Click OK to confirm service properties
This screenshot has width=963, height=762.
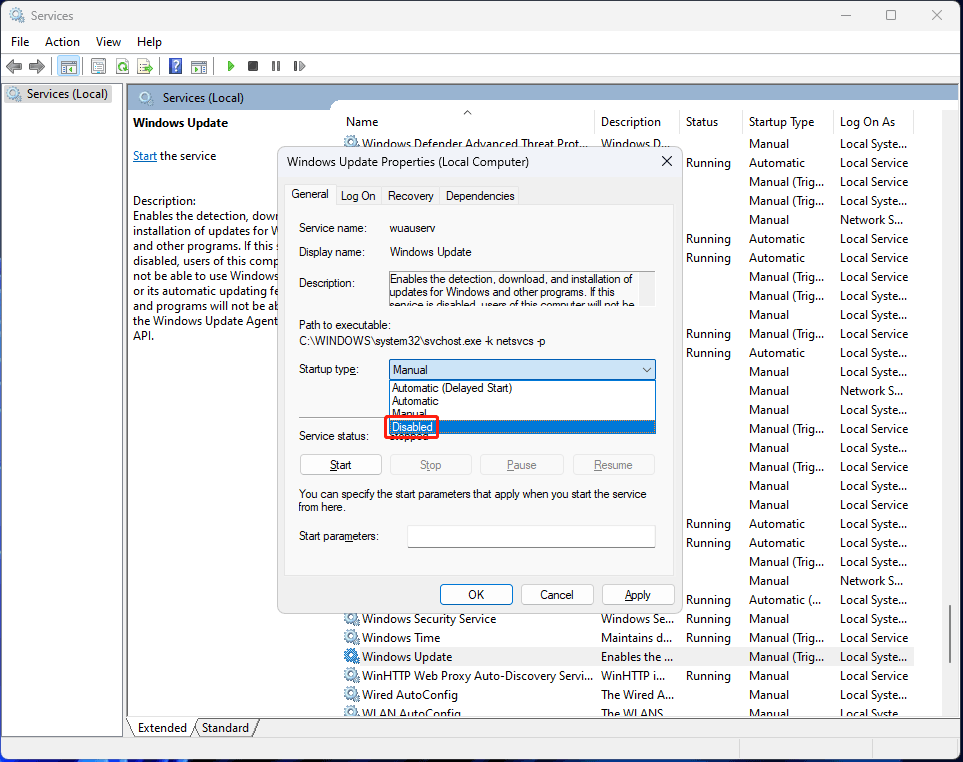point(476,594)
